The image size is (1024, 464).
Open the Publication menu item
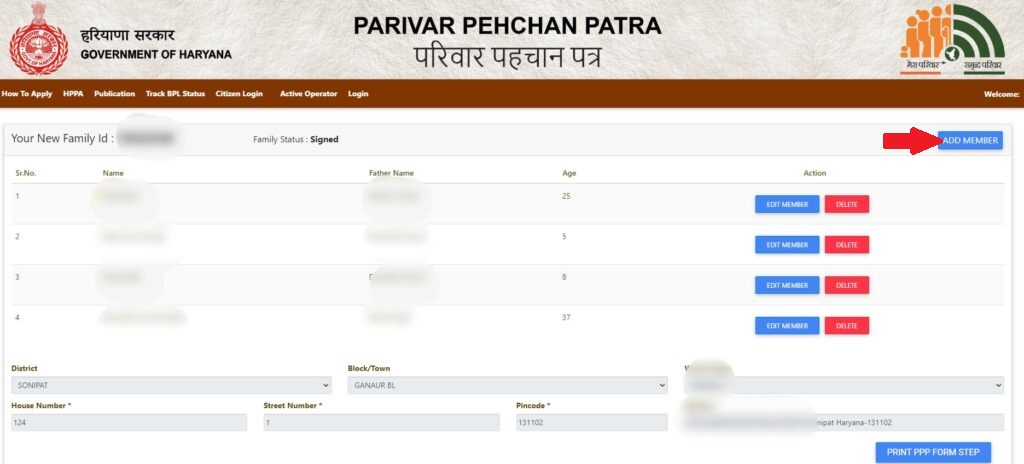coord(114,94)
